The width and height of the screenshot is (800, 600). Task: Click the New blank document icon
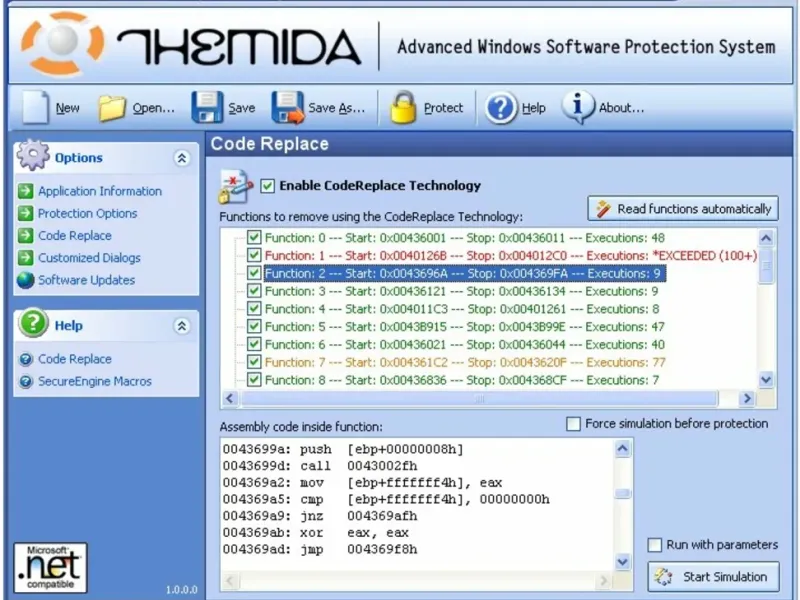click(x=36, y=107)
